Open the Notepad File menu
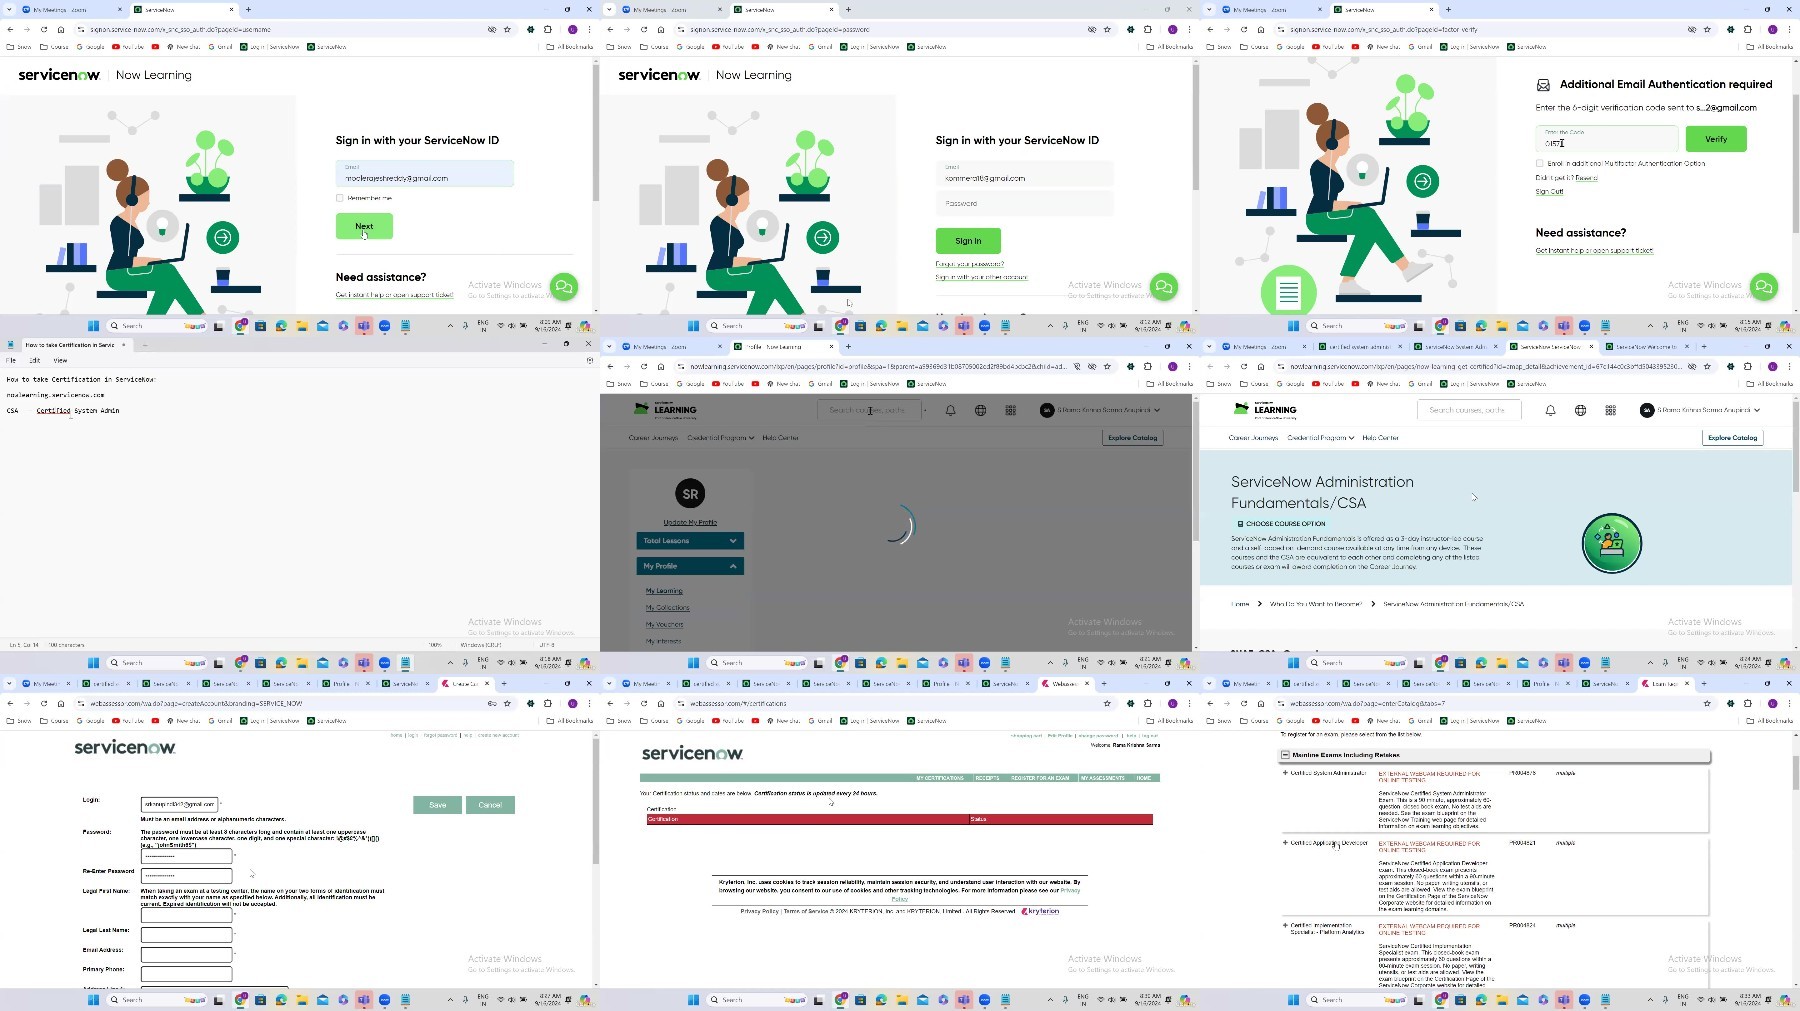 click(x=11, y=360)
